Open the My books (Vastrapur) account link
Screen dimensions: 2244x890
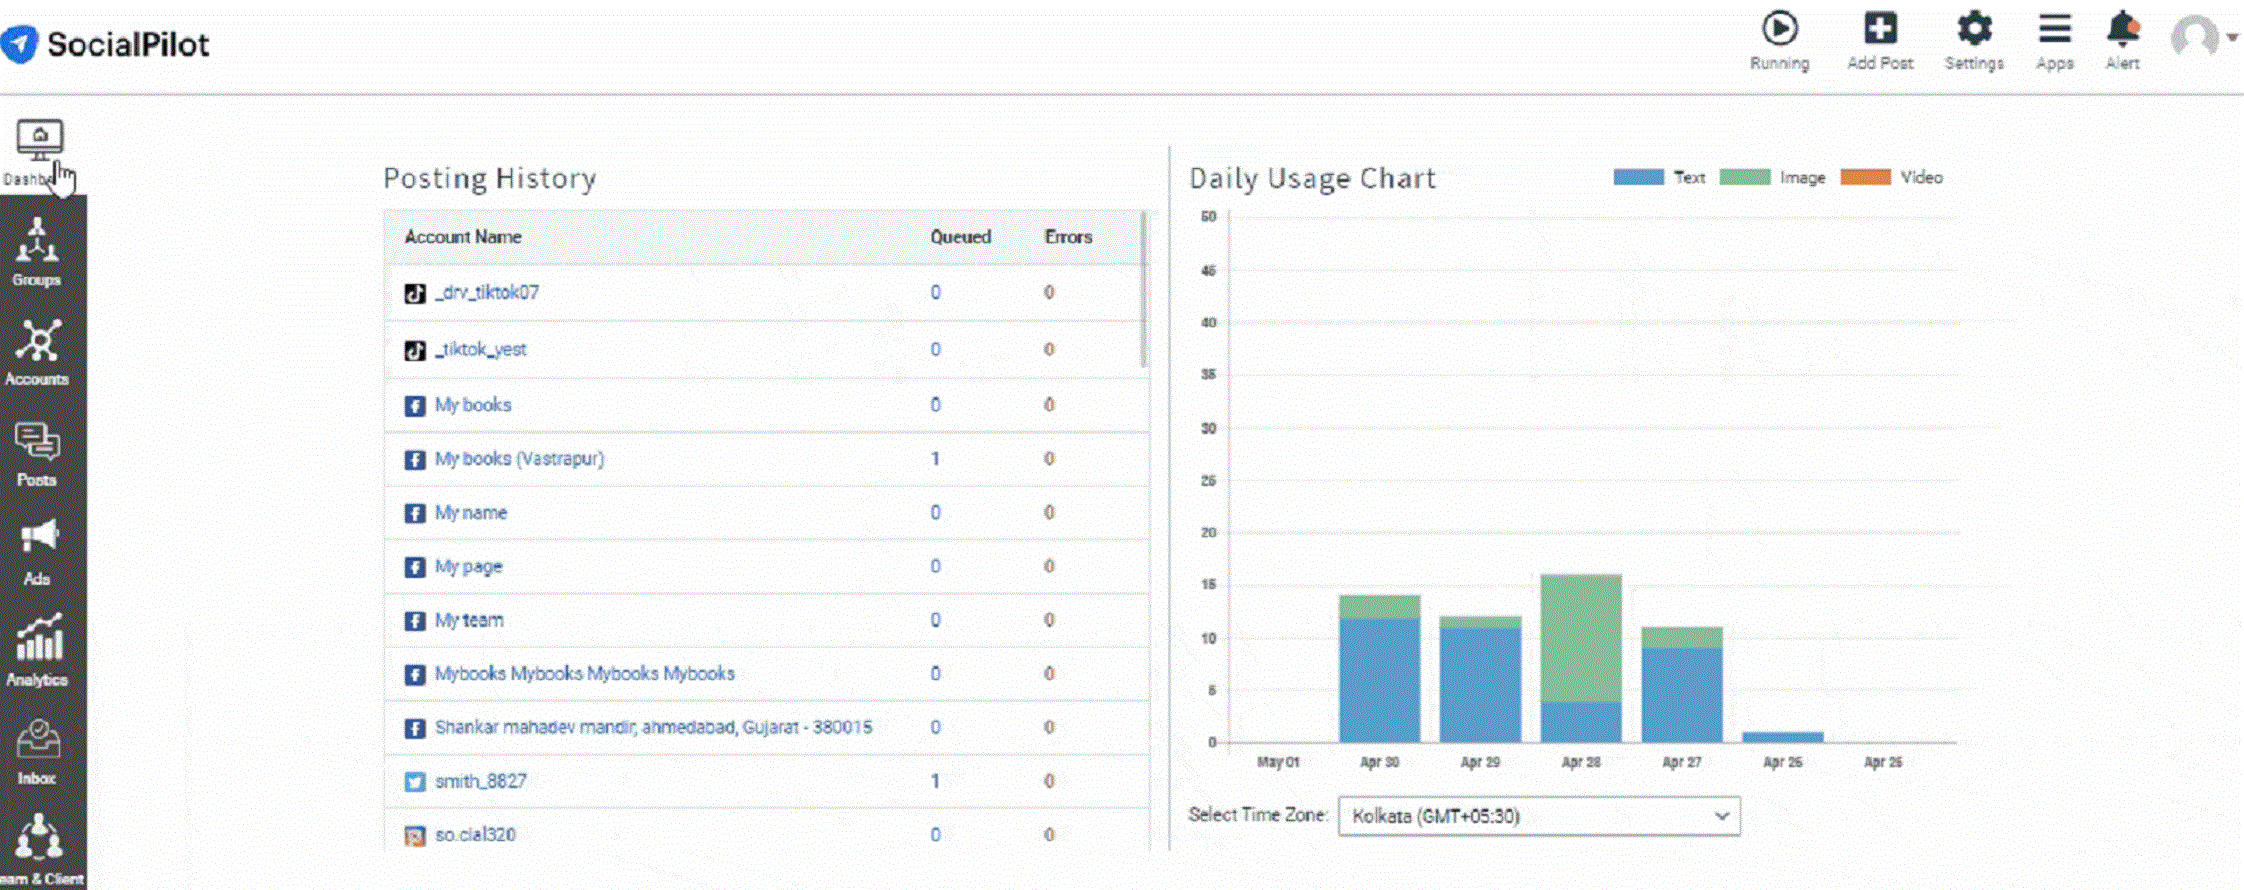coord(519,459)
